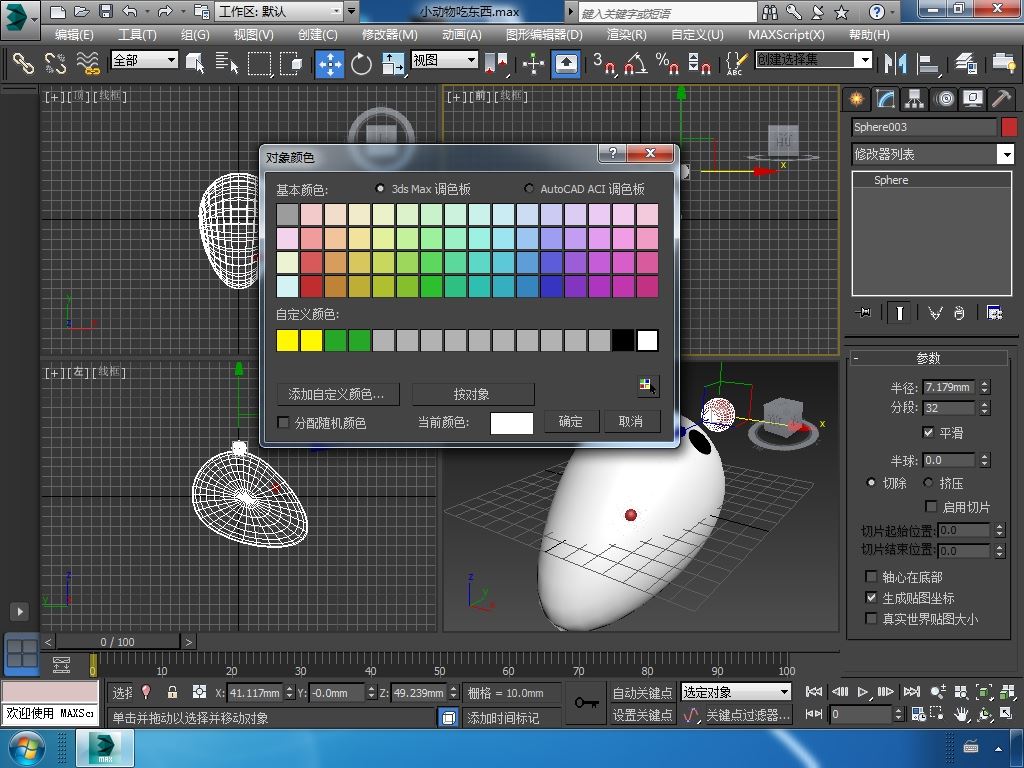Open the 视图 reference coordinate dropdown
This screenshot has height=768, width=1024.
tap(444, 60)
